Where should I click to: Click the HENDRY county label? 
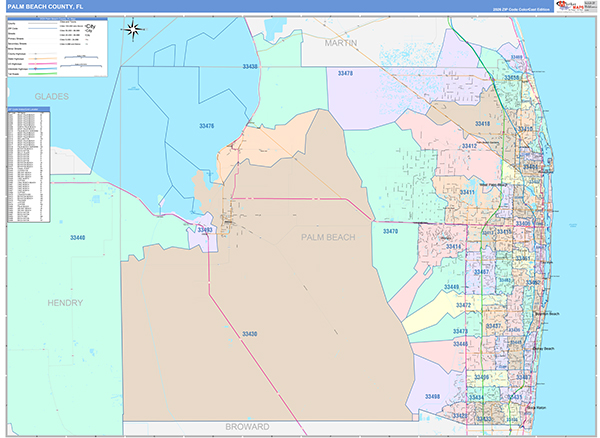click(65, 302)
